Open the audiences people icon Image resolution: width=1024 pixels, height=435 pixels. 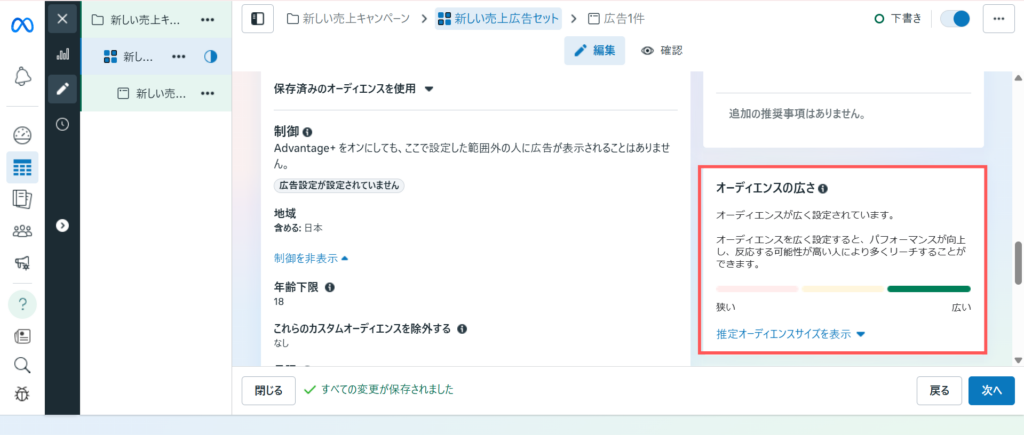click(x=22, y=231)
